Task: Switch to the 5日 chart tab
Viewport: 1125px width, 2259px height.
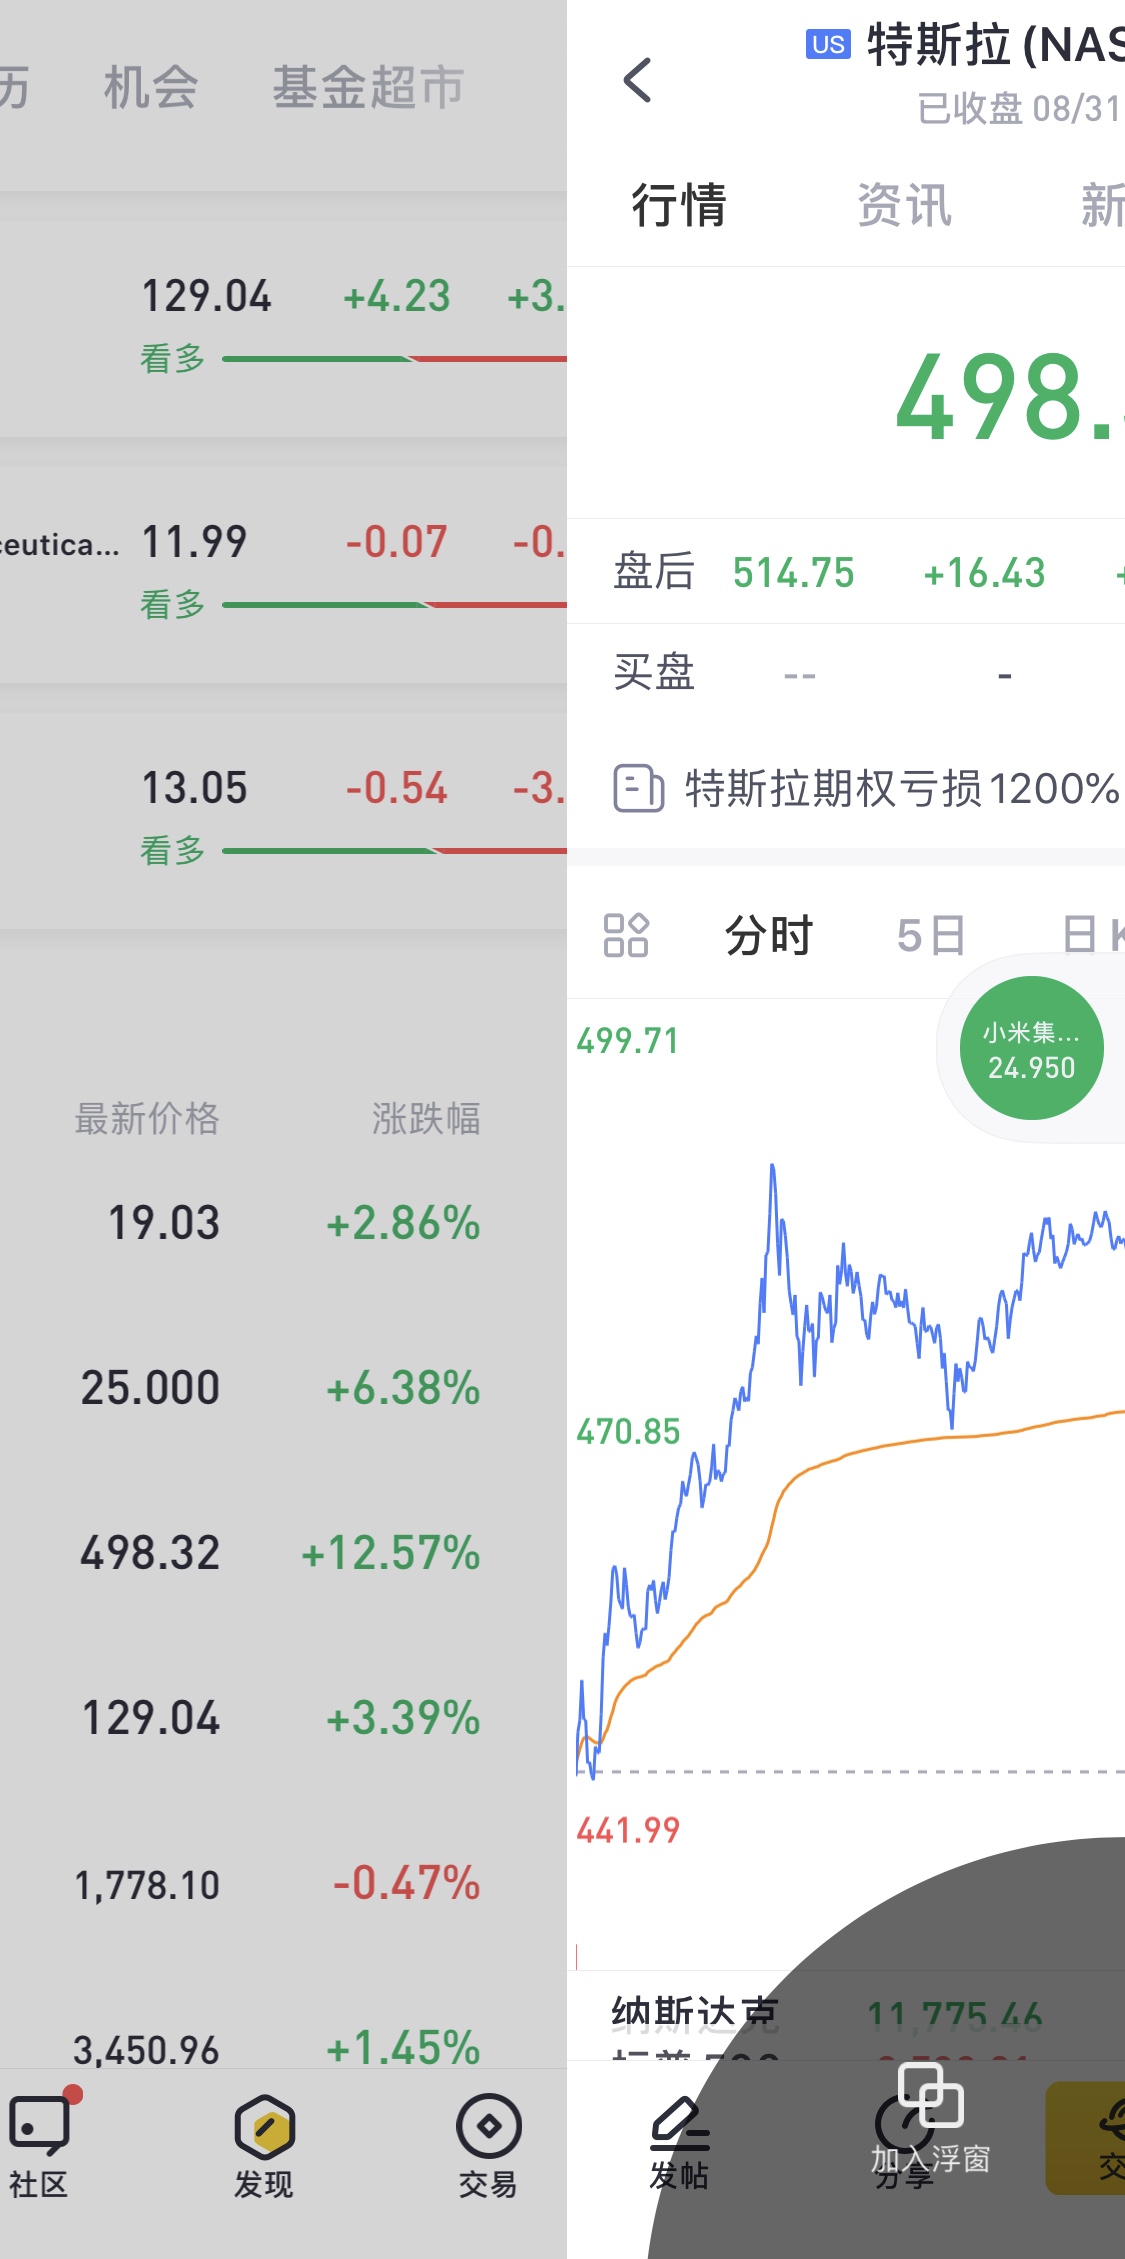Action: click(x=930, y=936)
